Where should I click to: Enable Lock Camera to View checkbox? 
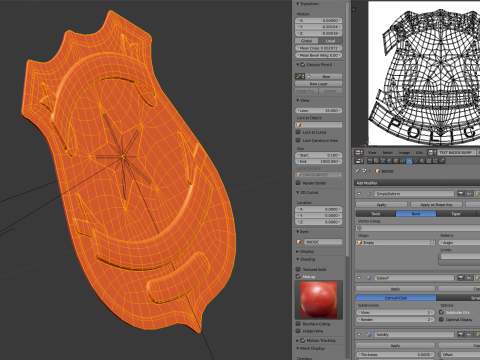click(298, 140)
